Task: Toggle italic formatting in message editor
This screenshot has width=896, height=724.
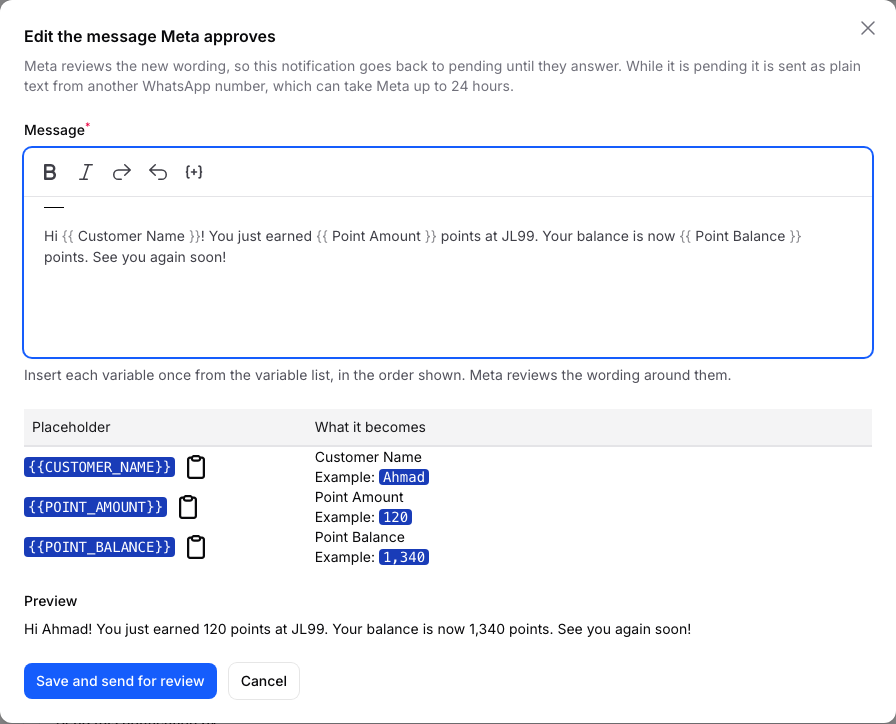Action: point(86,172)
